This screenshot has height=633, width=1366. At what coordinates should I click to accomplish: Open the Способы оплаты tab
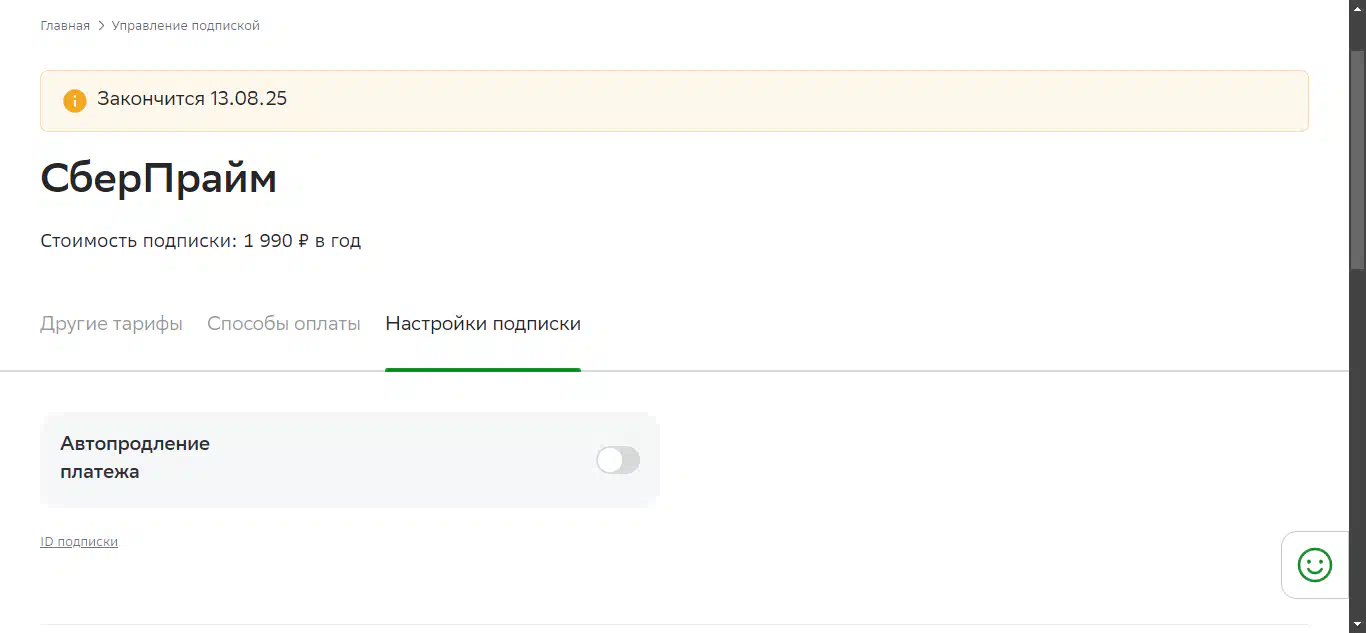[x=284, y=324]
